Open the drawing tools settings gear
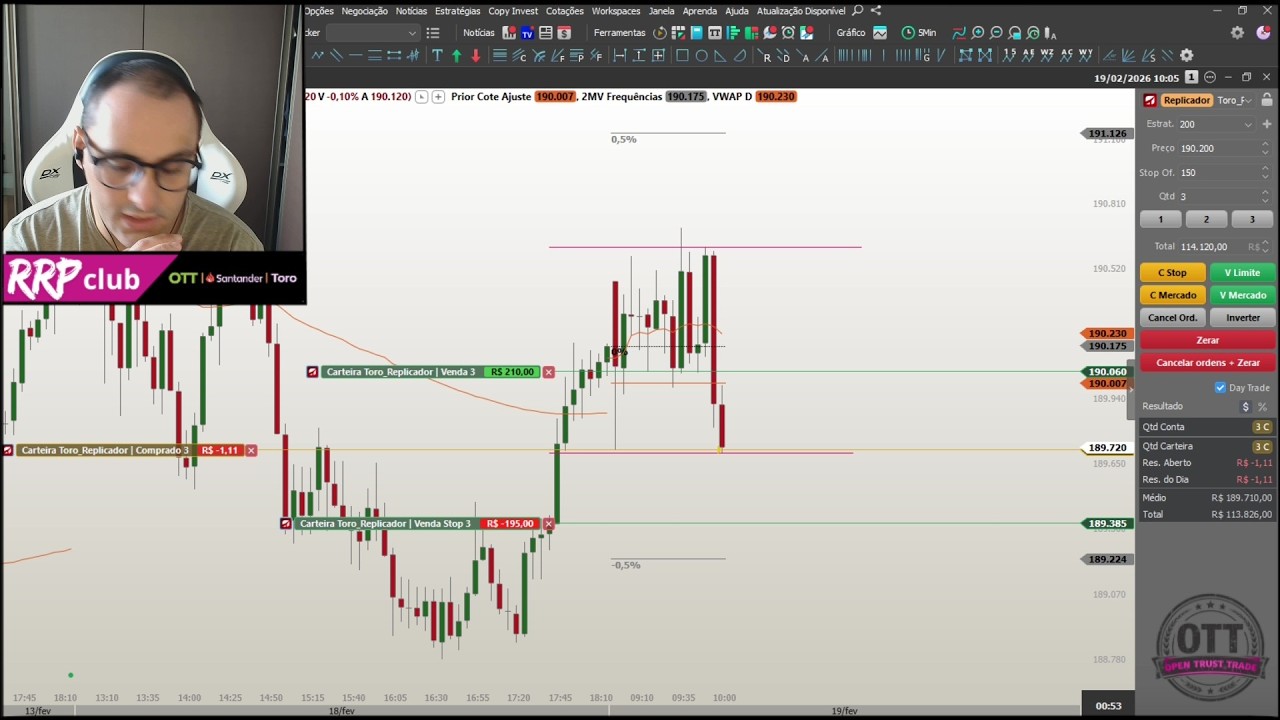Screen dimensions: 1280x720 pos(1186,56)
